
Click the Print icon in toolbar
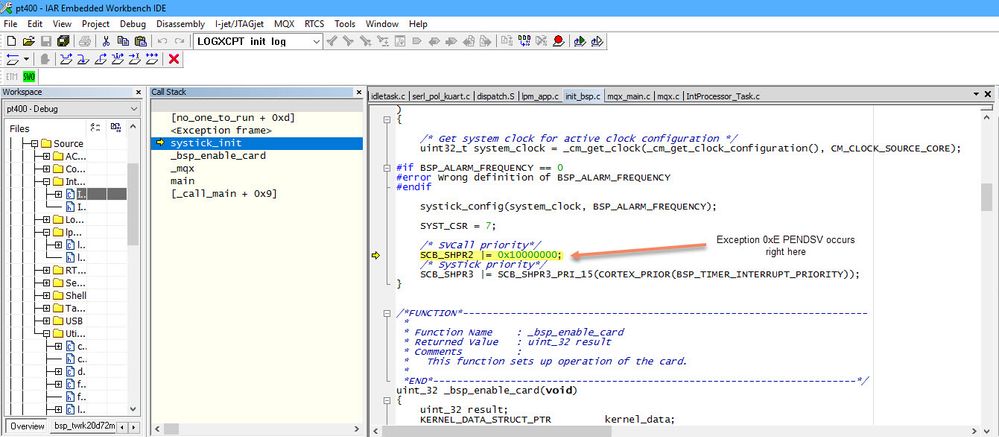[85, 41]
